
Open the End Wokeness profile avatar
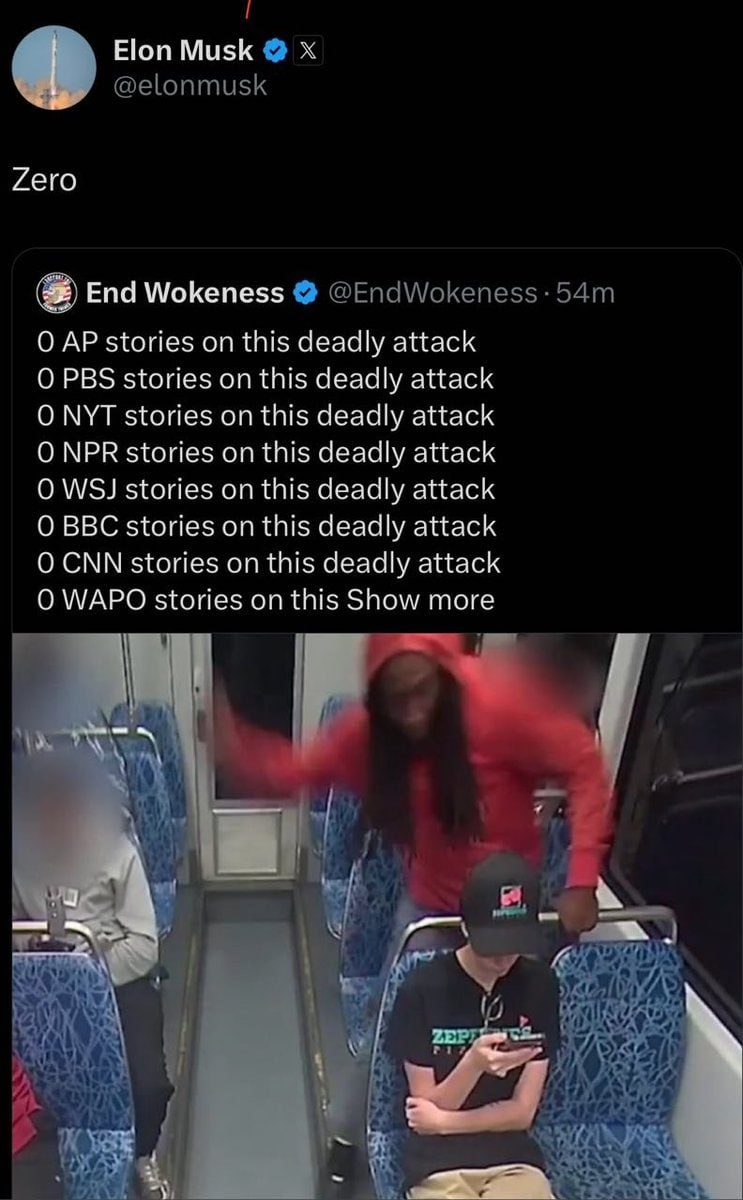click(56, 292)
